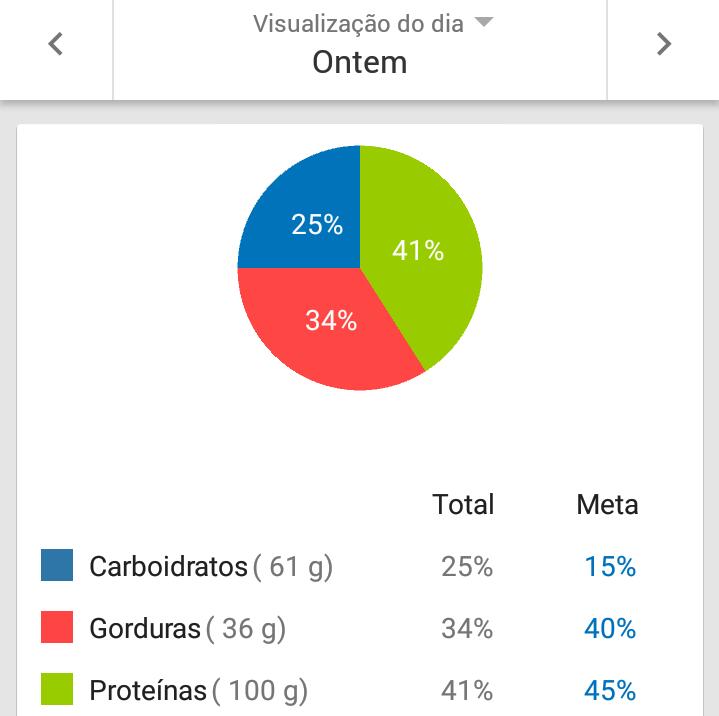The image size is (719, 716).
Task: Tap the Proteínas label
Action: click(x=148, y=691)
